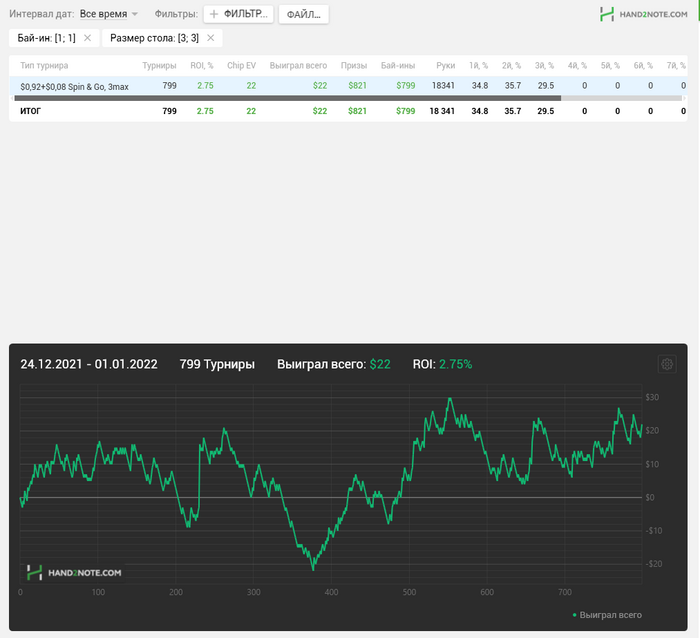The image size is (700, 638).
Task: Sort by the ROI, % column header
Action: pos(202,65)
